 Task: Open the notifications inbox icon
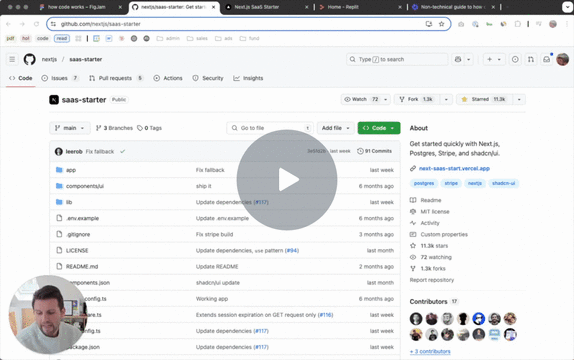[x=547, y=59]
